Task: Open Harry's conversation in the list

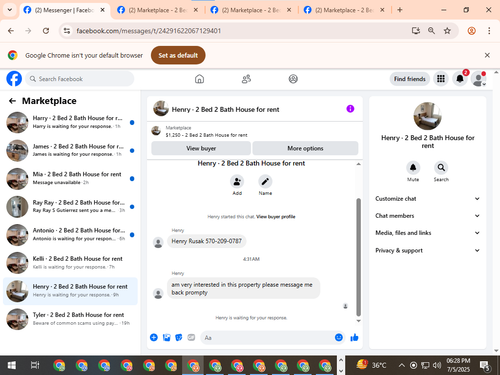Action: 70,122
